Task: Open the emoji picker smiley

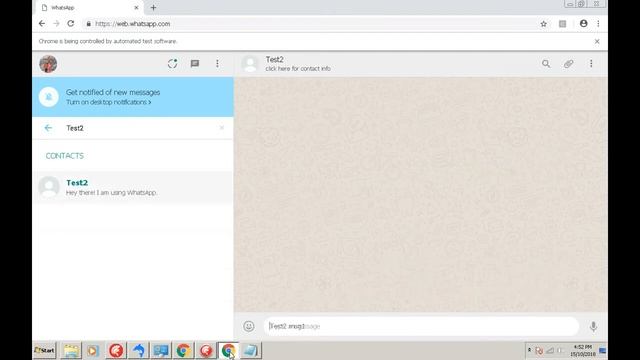Action: coord(249,326)
